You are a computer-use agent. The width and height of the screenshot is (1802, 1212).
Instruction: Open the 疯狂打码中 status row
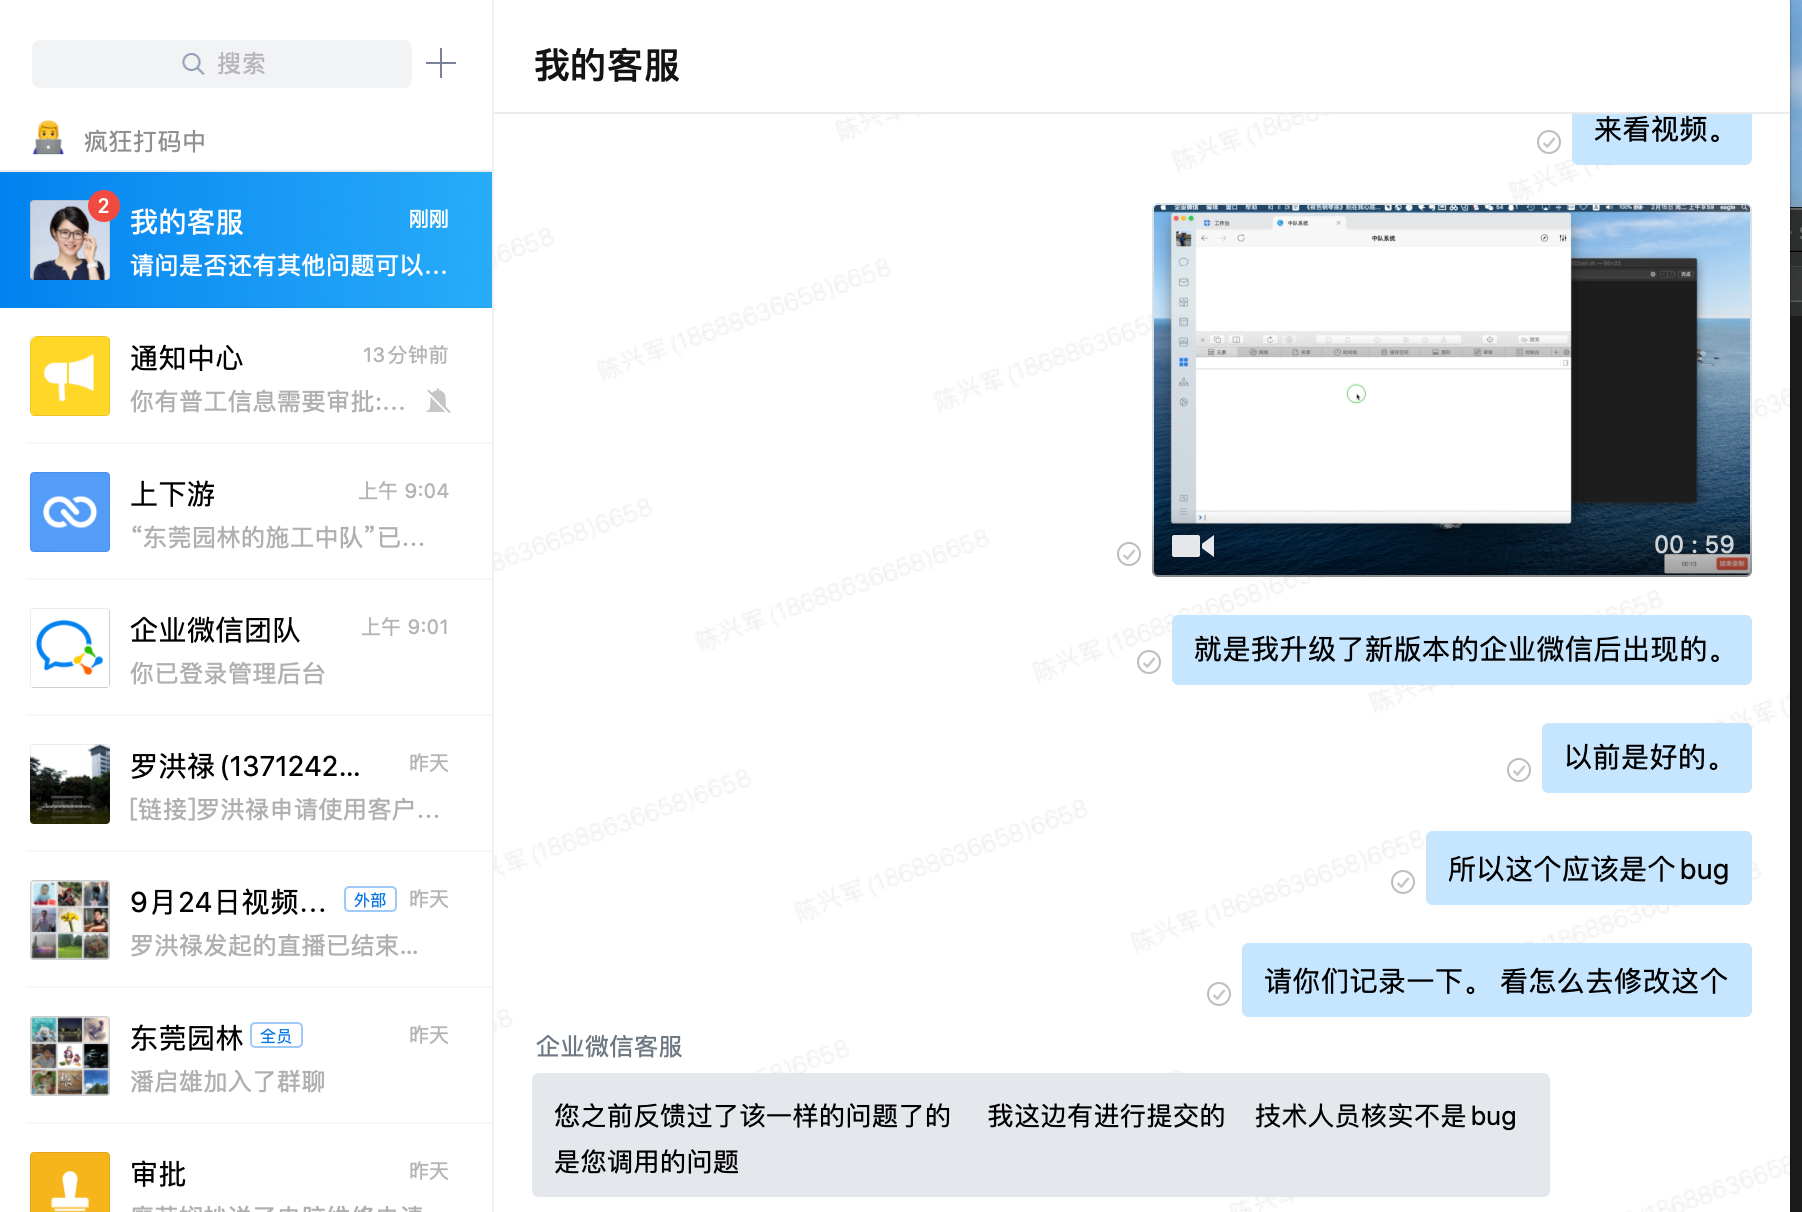coord(246,141)
